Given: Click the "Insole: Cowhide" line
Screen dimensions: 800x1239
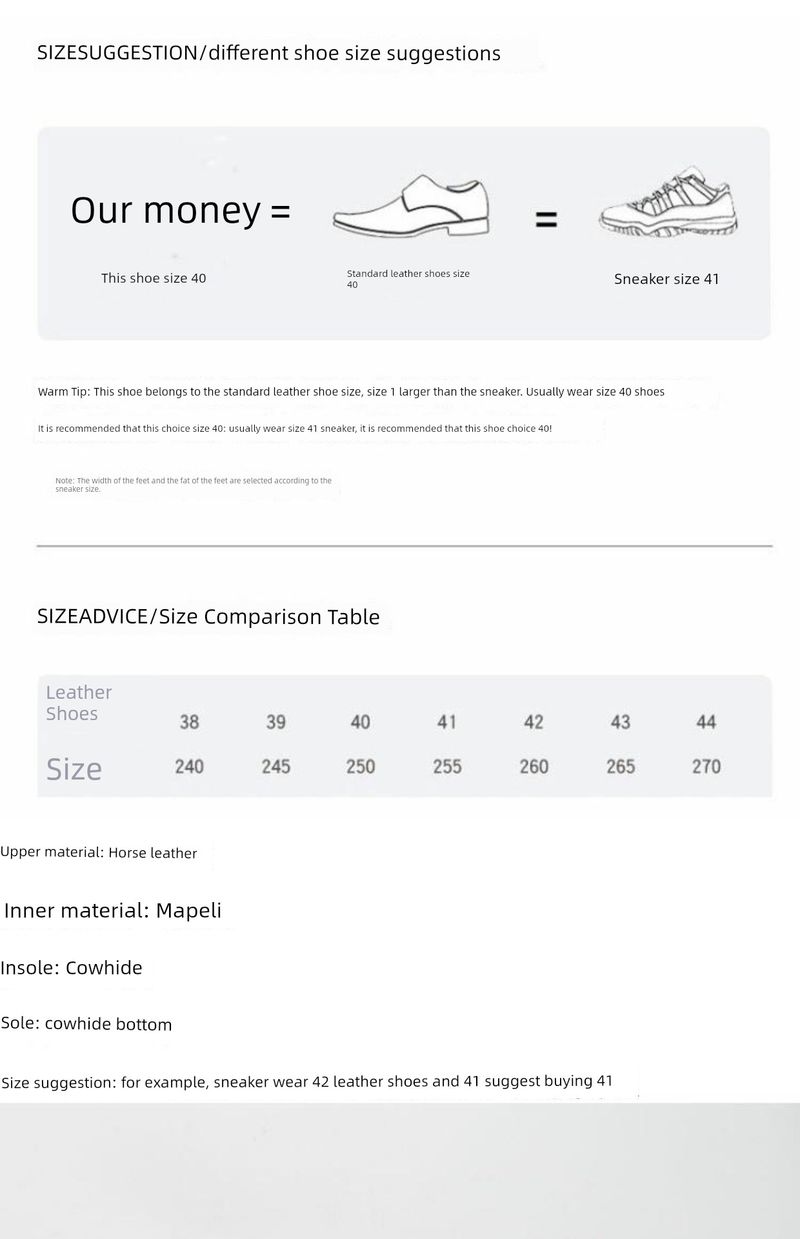Looking at the screenshot, I should (72, 967).
